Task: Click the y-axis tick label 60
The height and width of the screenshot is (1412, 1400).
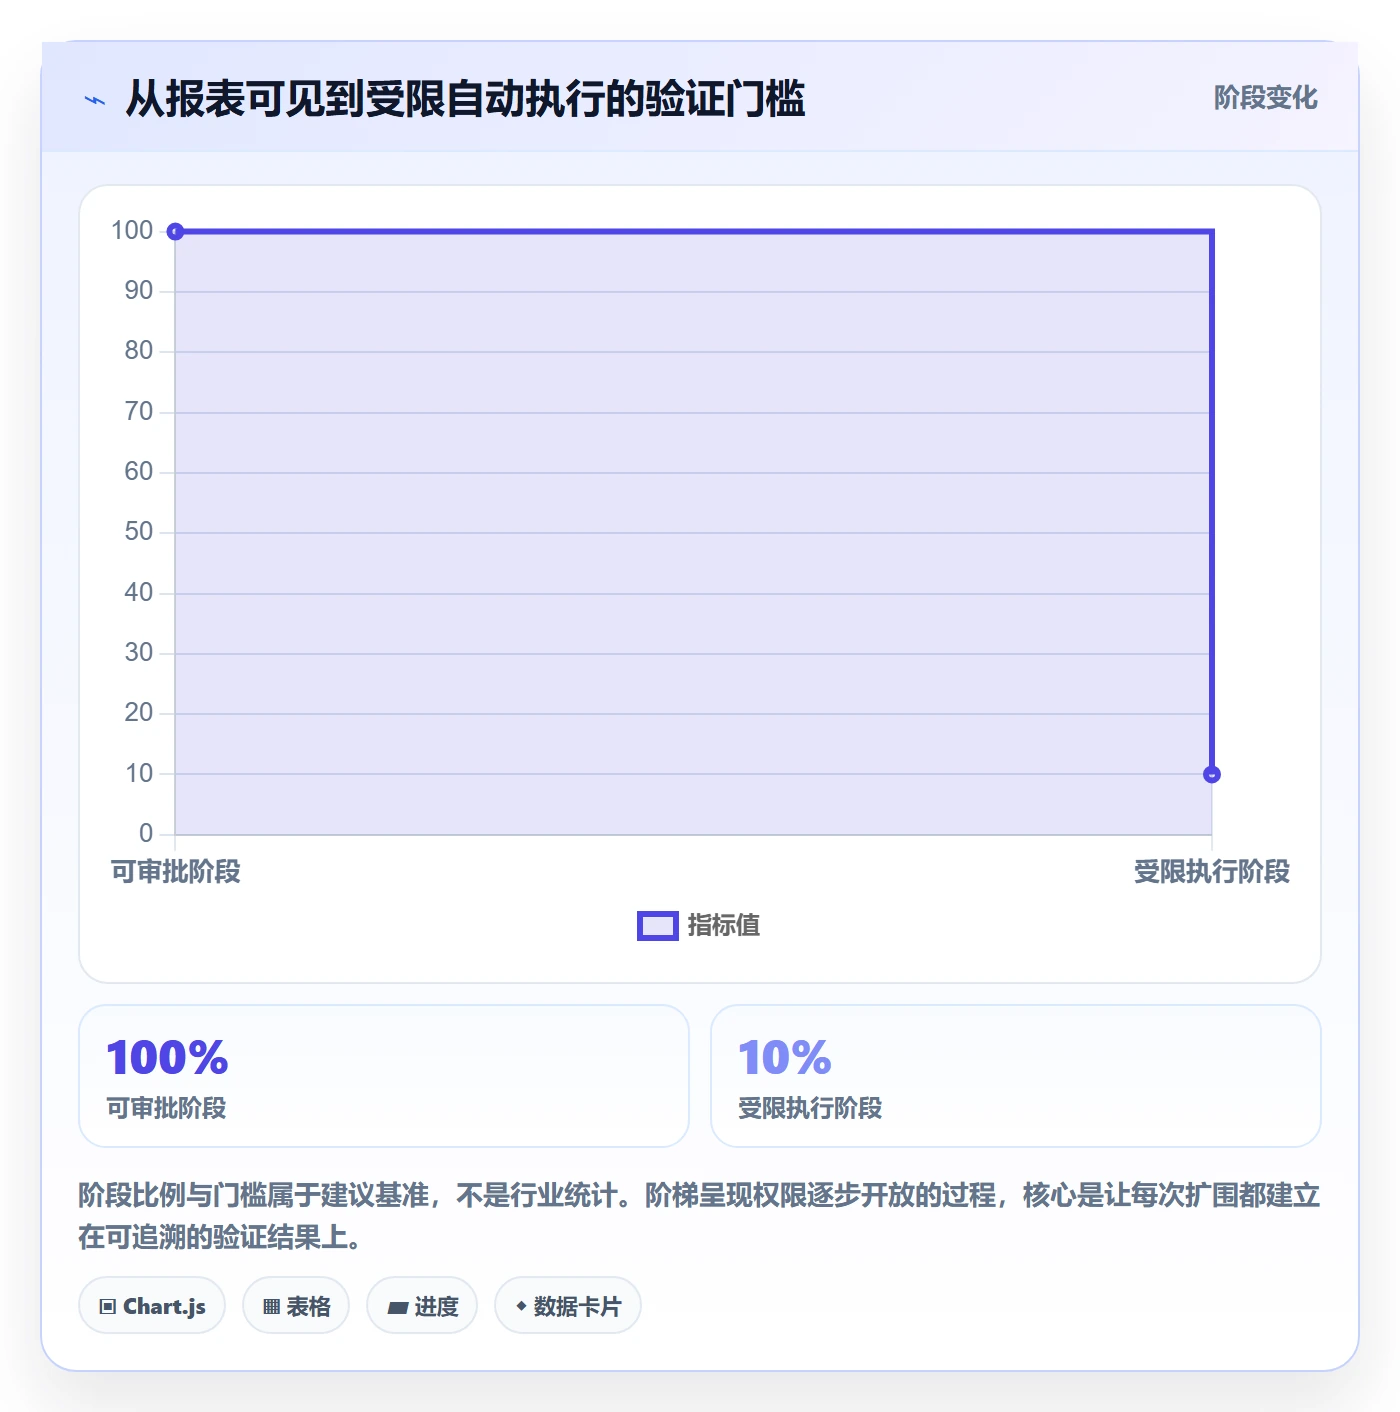Action: click(x=139, y=472)
